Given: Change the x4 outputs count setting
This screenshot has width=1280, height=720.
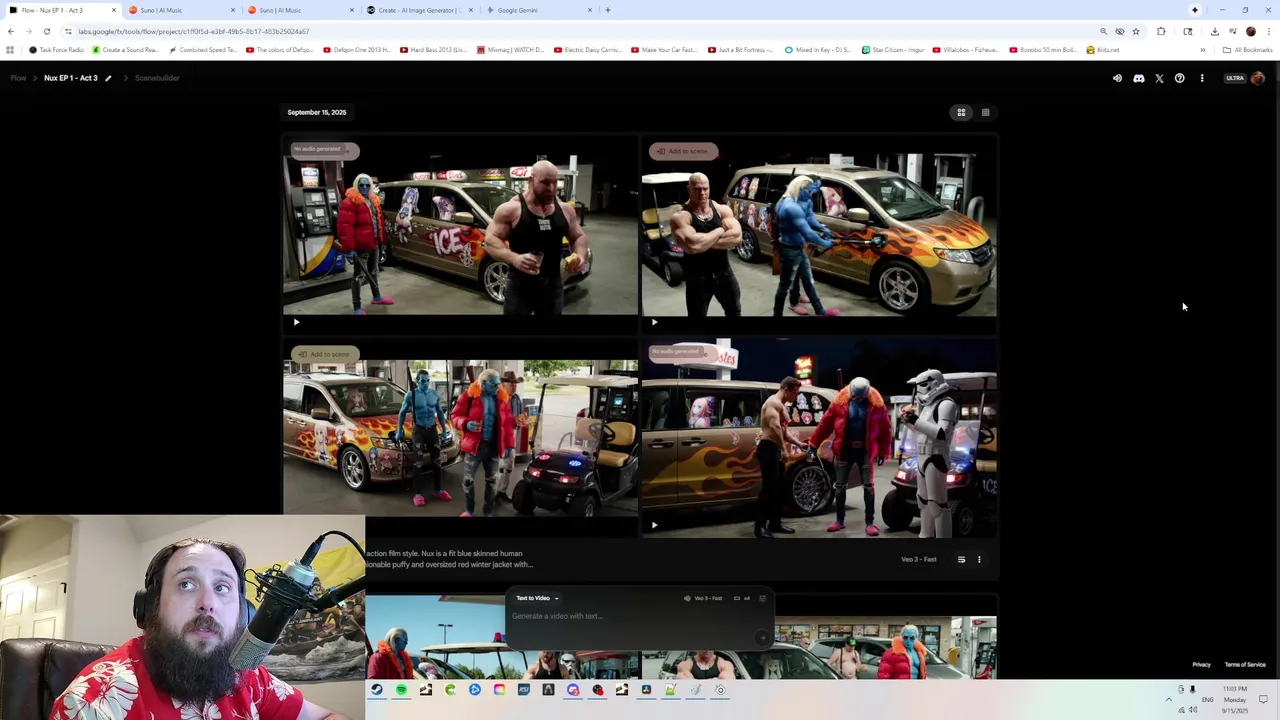Looking at the screenshot, I should point(742,598).
